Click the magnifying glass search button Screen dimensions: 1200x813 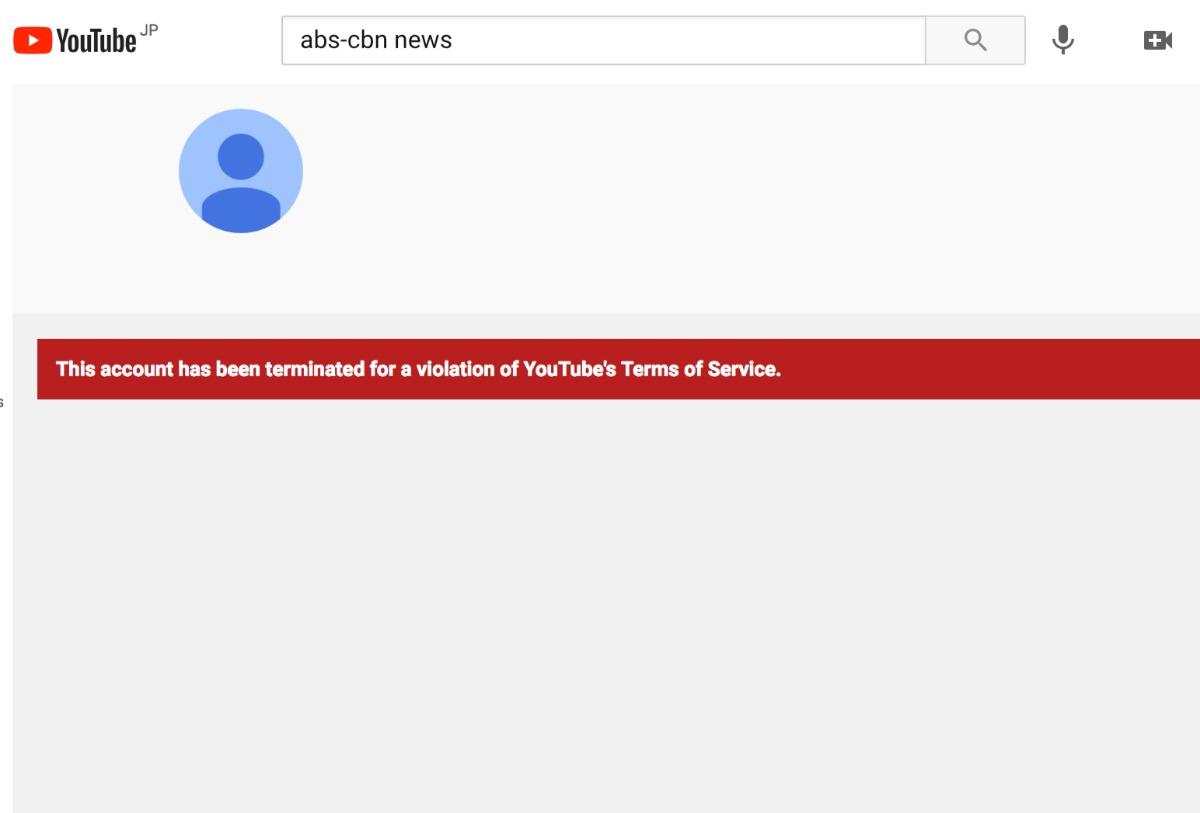coord(975,40)
